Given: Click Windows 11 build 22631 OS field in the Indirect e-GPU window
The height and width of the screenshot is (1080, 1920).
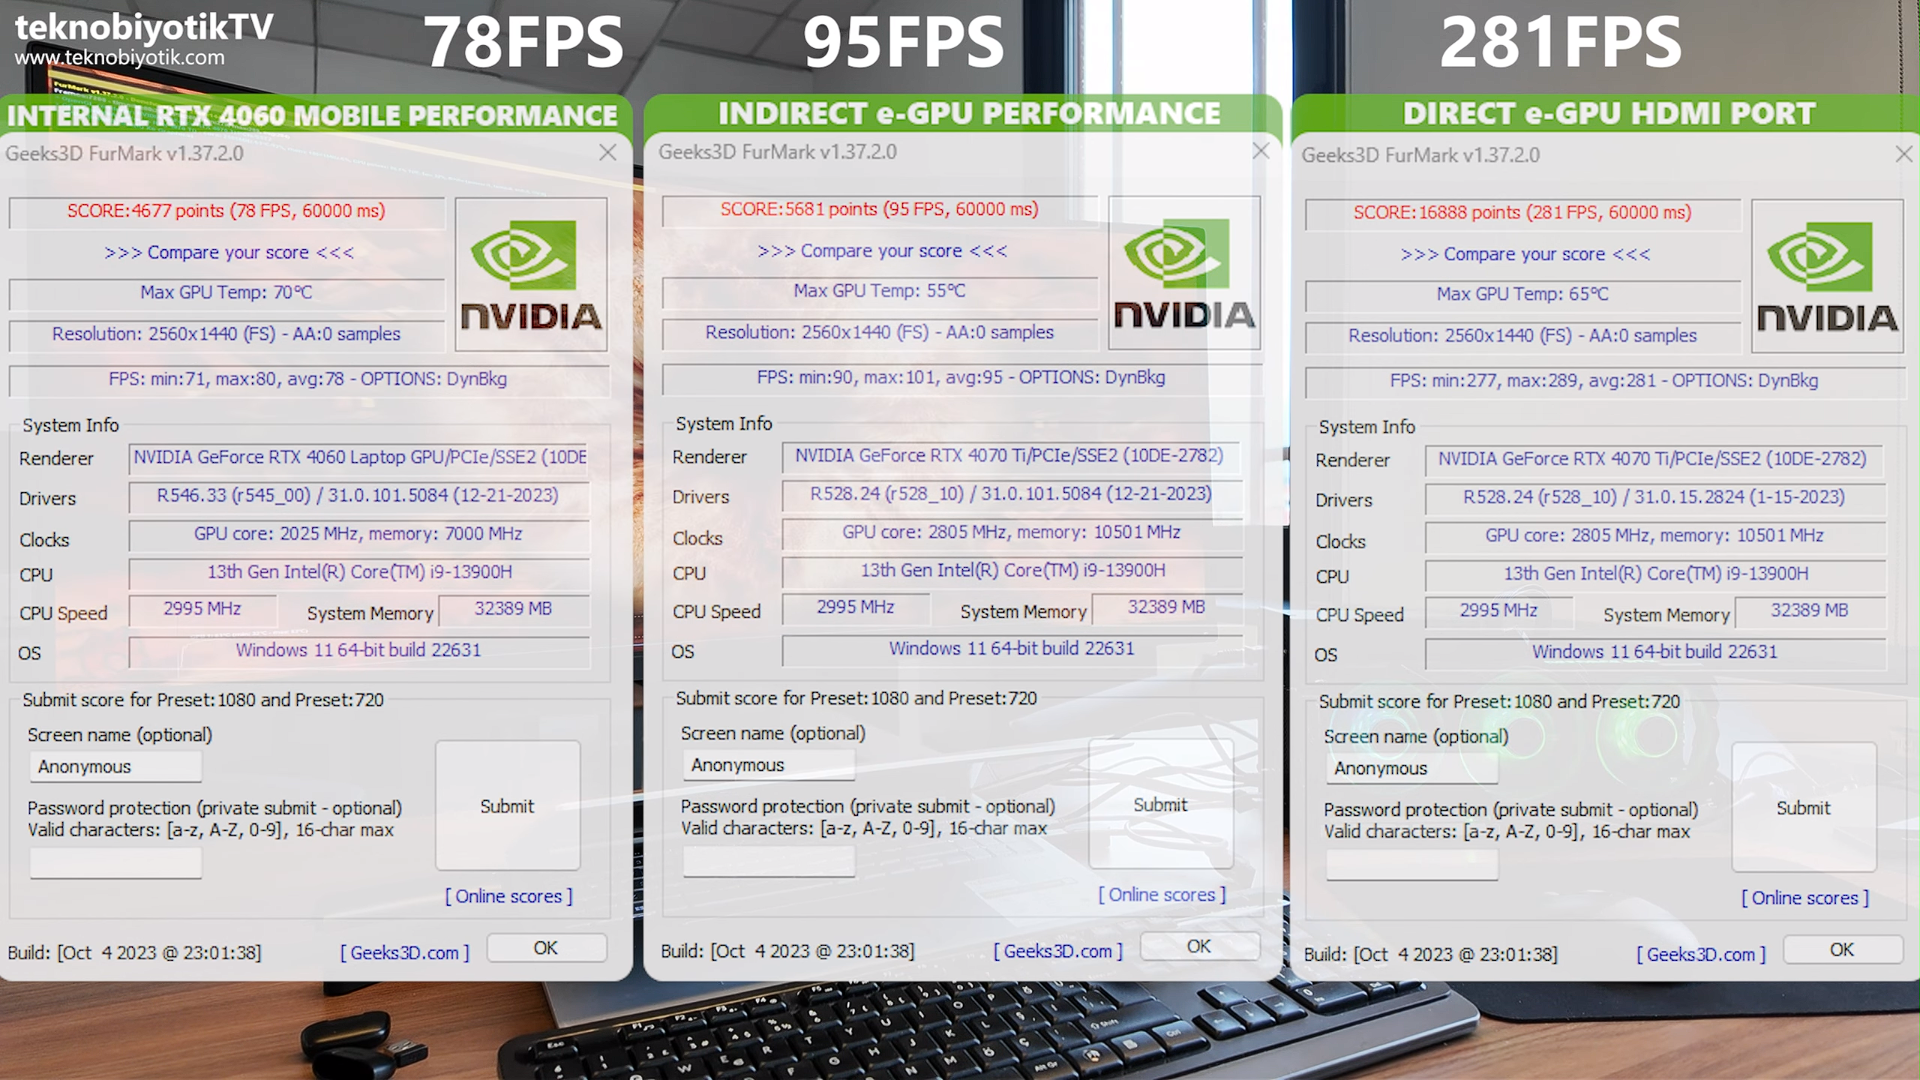Looking at the screenshot, I should click(x=1010, y=648).
